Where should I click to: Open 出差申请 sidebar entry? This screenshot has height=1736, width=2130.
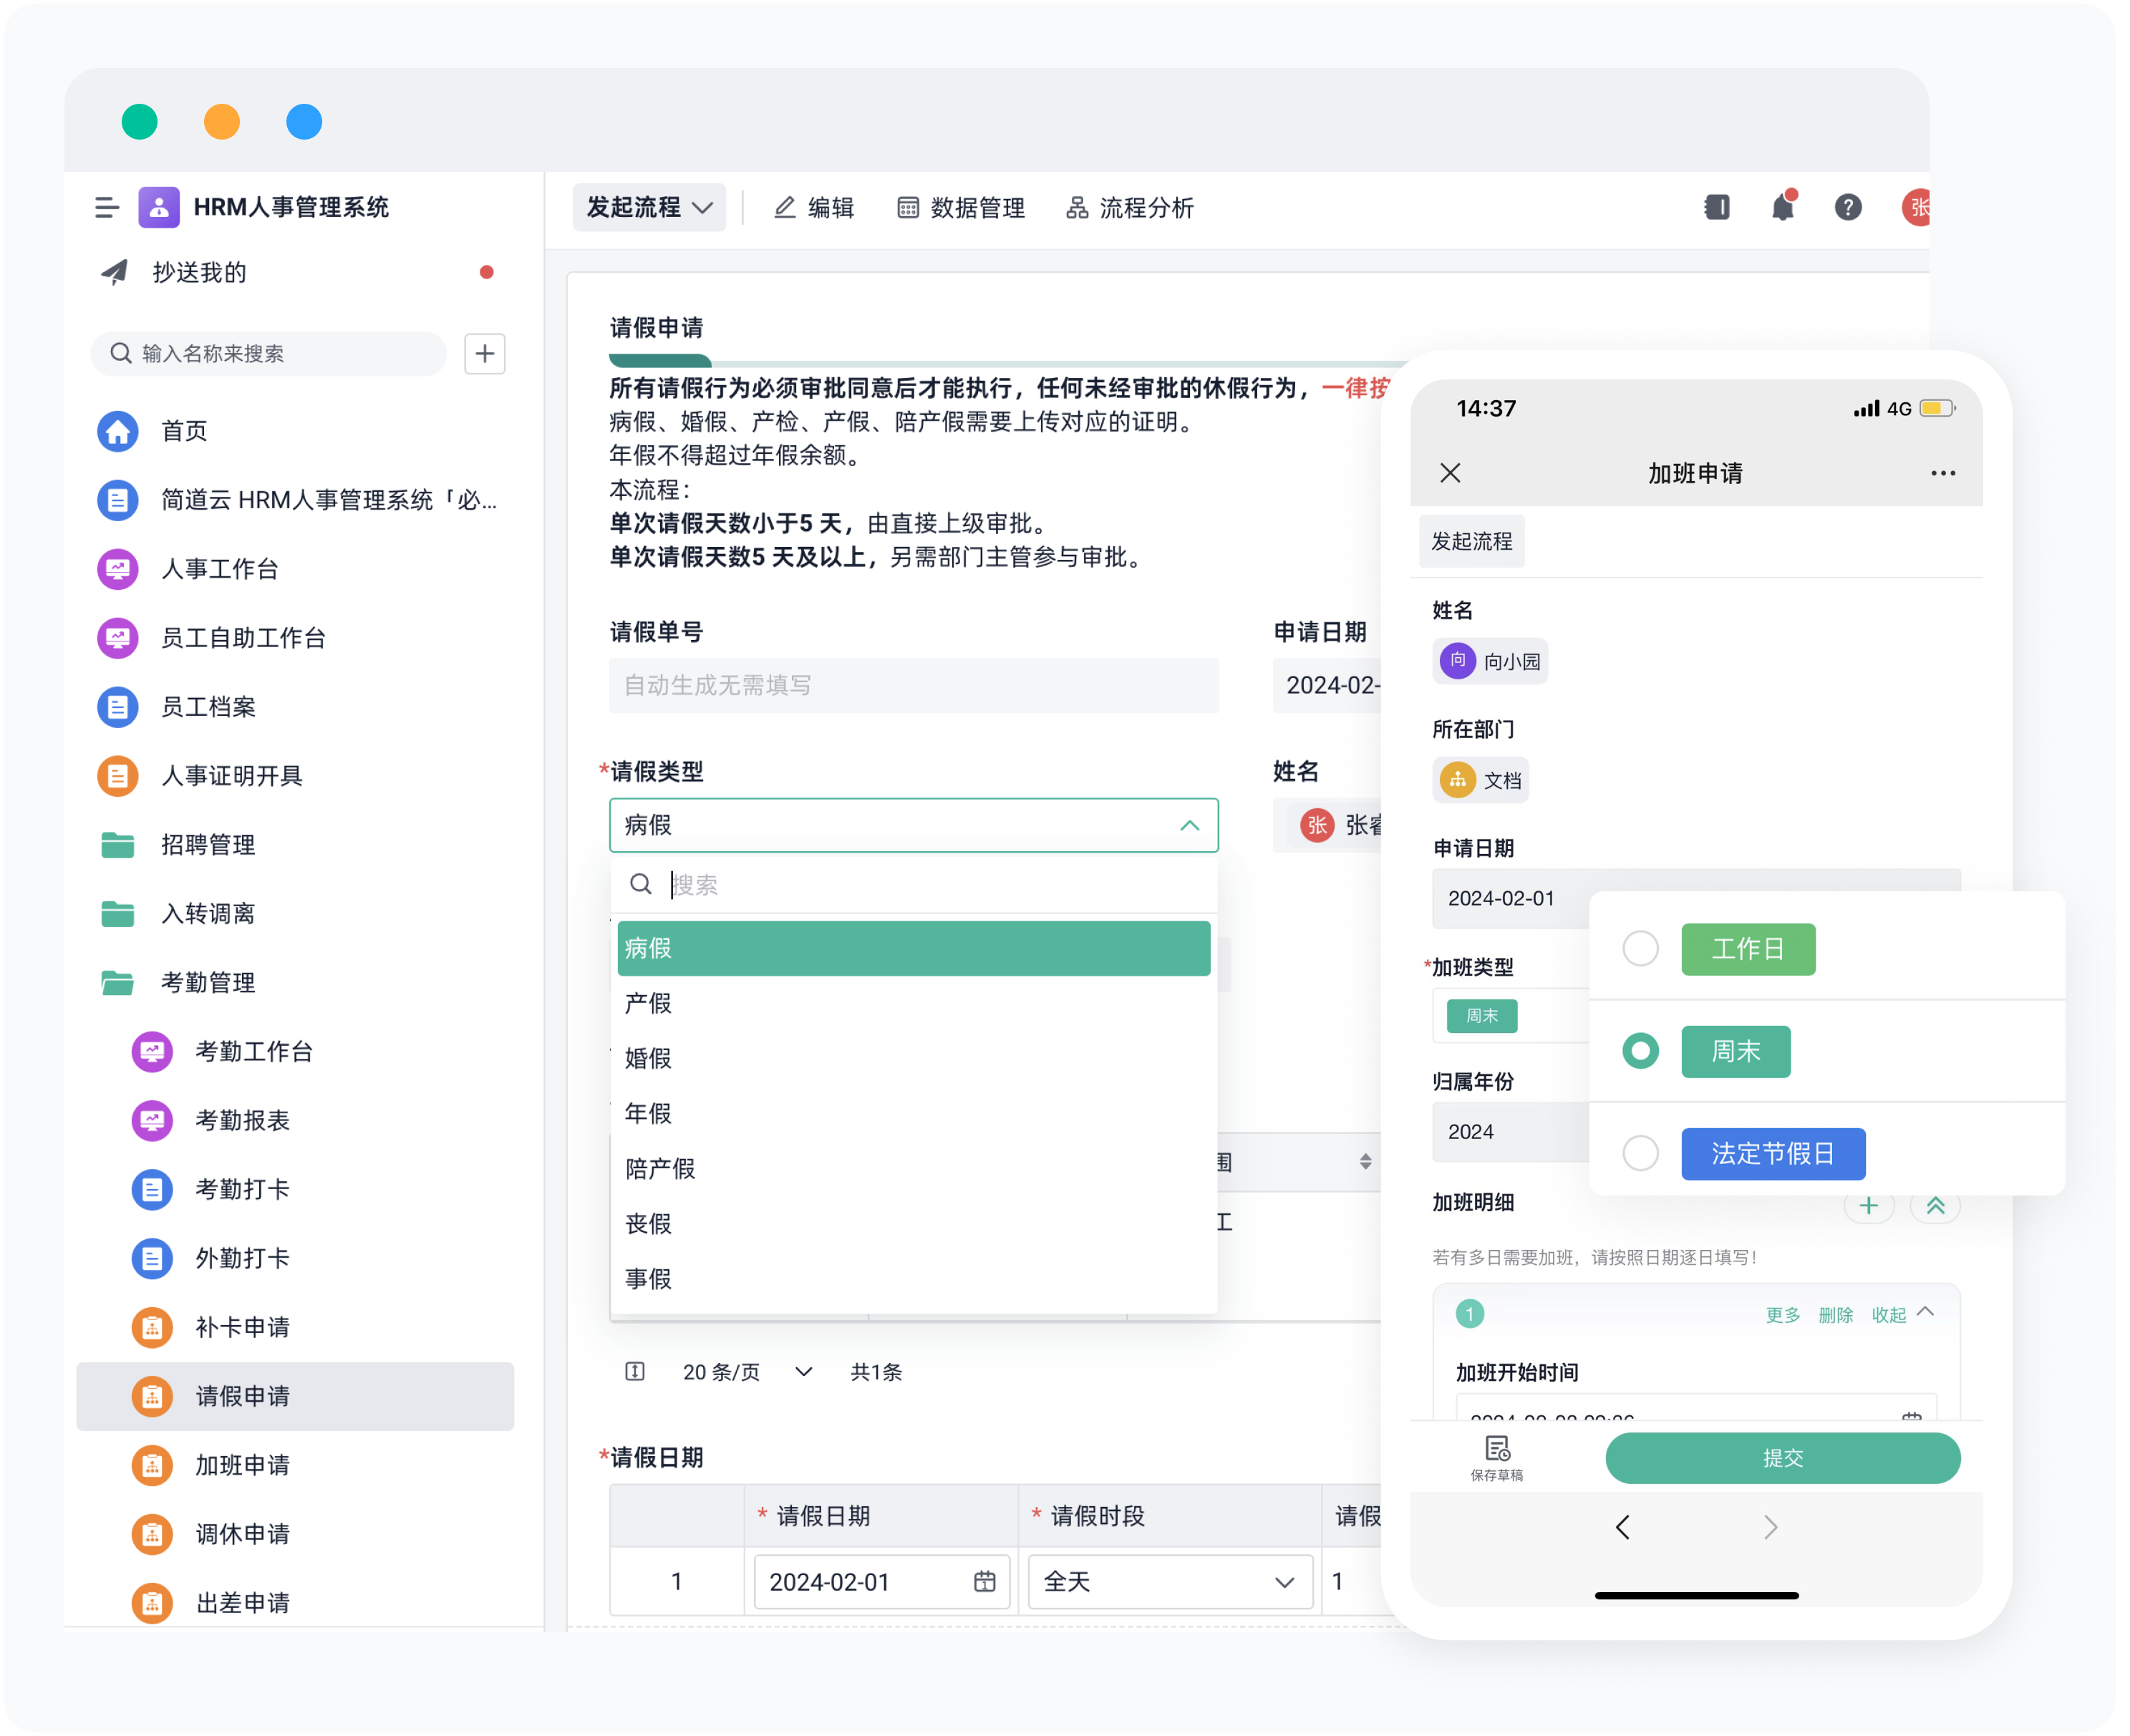[241, 1603]
